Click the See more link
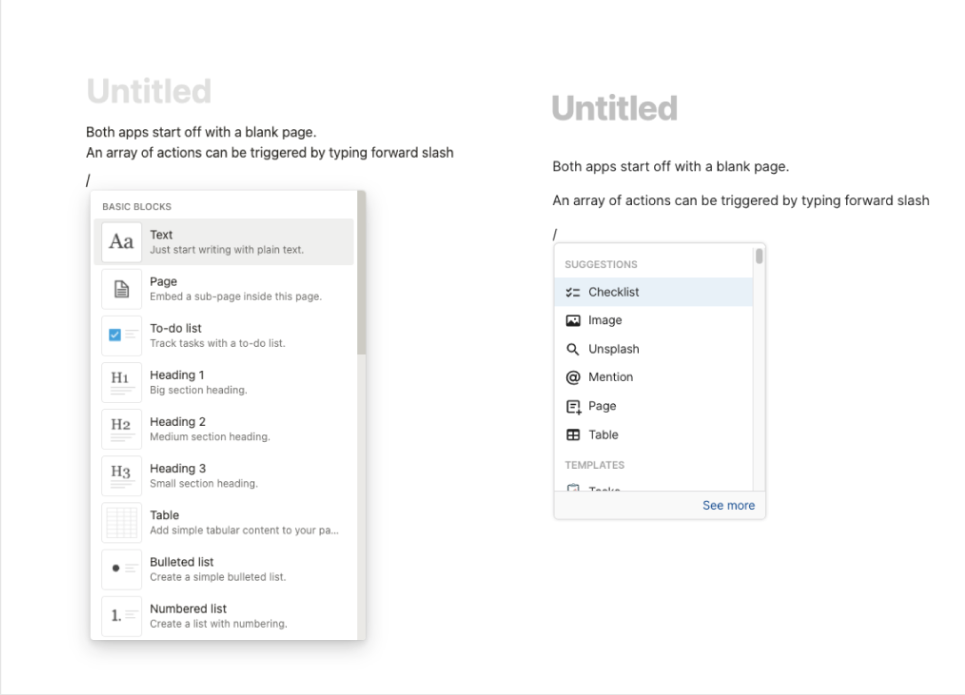This screenshot has width=965, height=695. click(x=728, y=505)
